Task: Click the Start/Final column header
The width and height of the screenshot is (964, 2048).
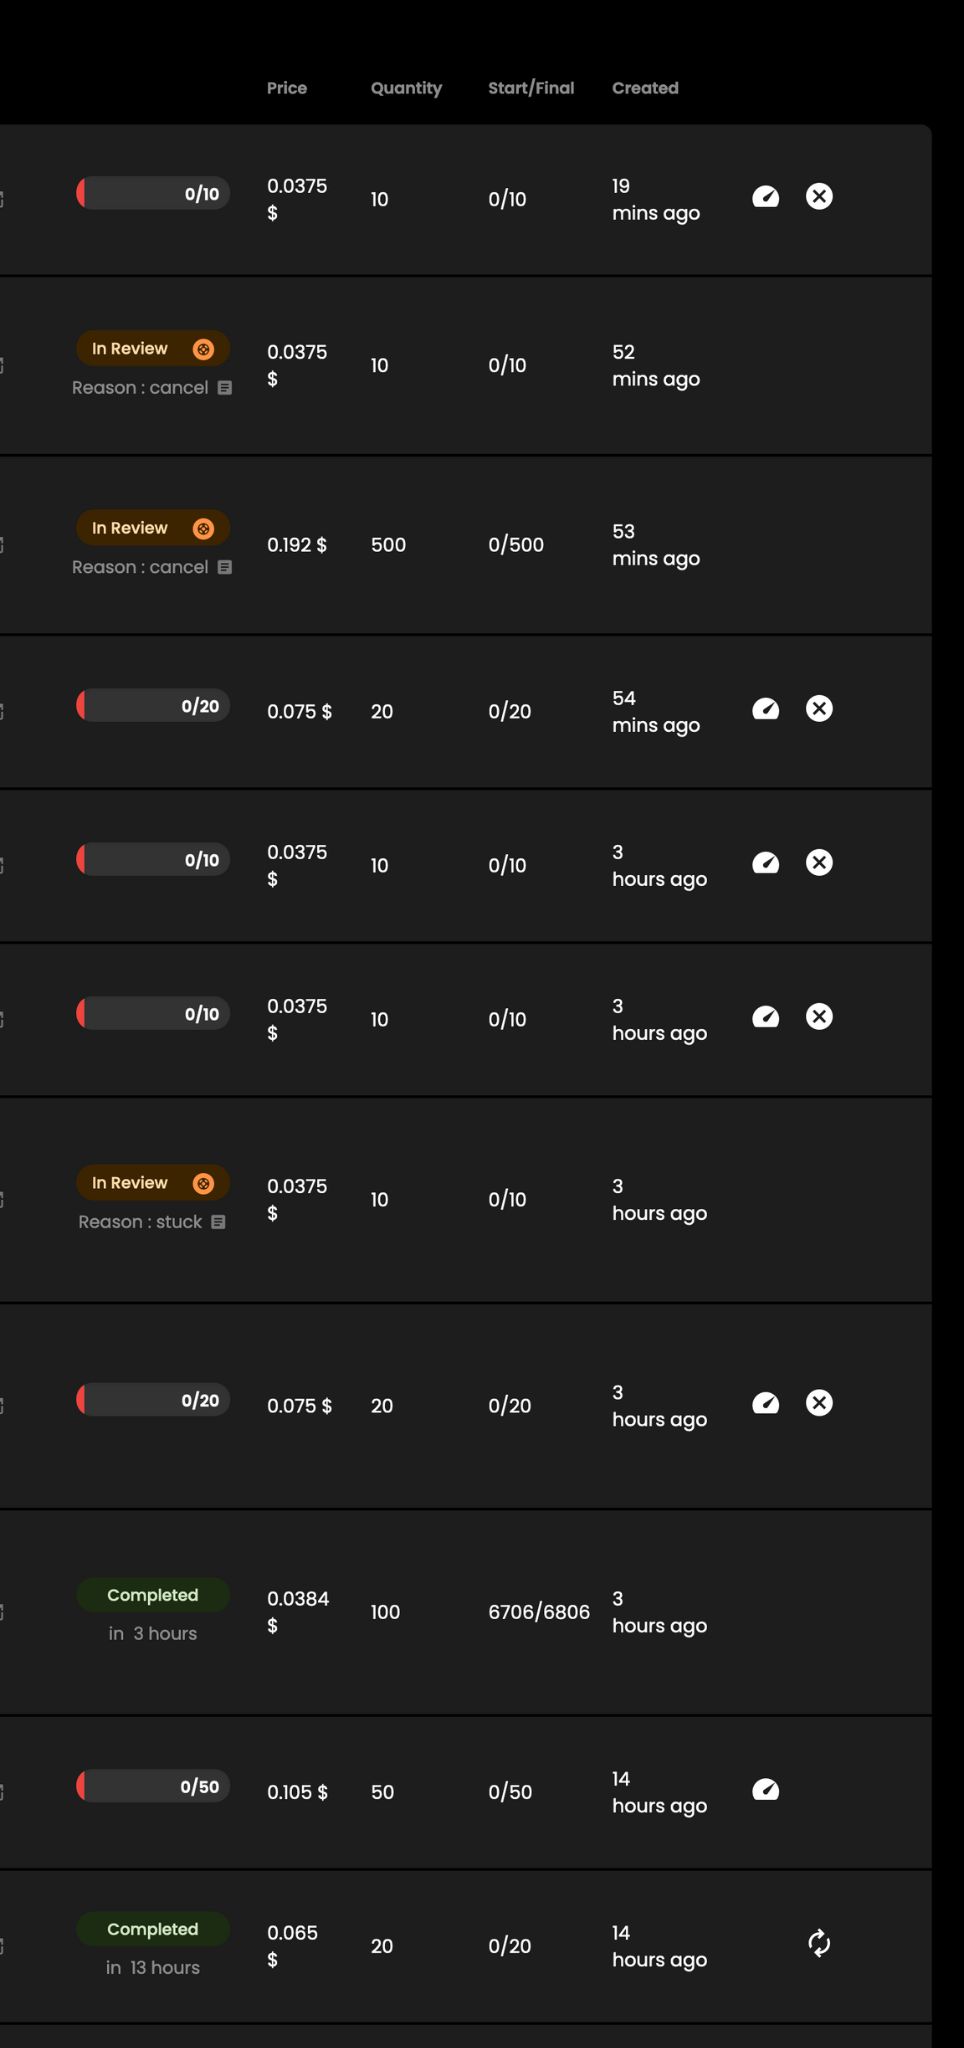Action: tap(531, 88)
